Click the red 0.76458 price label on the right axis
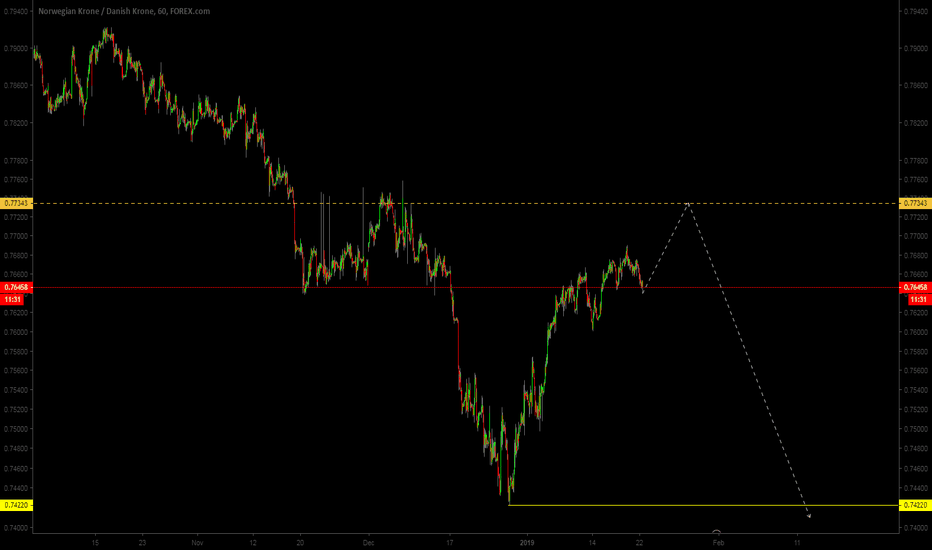This screenshot has width=932, height=550. [x=915, y=287]
